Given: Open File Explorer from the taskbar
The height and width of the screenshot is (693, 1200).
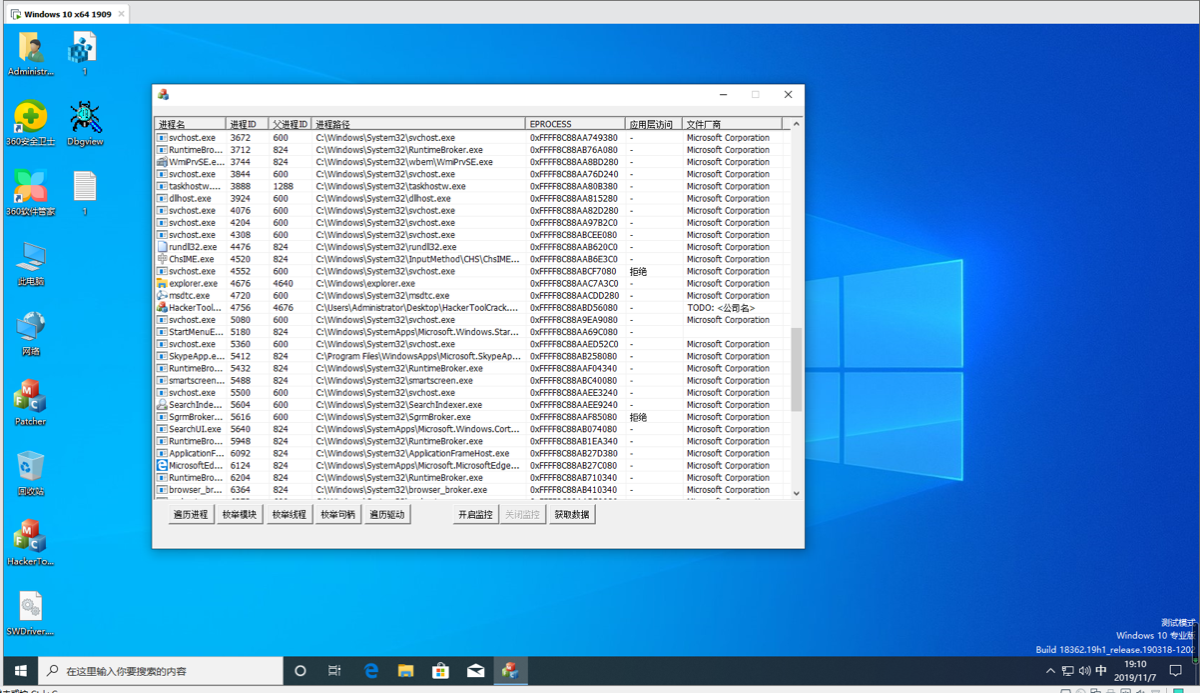Looking at the screenshot, I should click(x=406, y=670).
